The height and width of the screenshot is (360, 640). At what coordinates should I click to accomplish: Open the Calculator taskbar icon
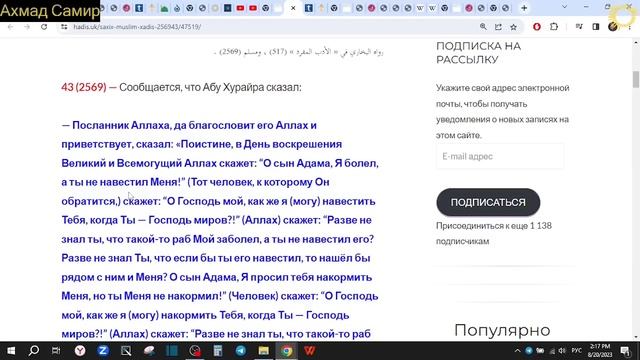[218, 351]
